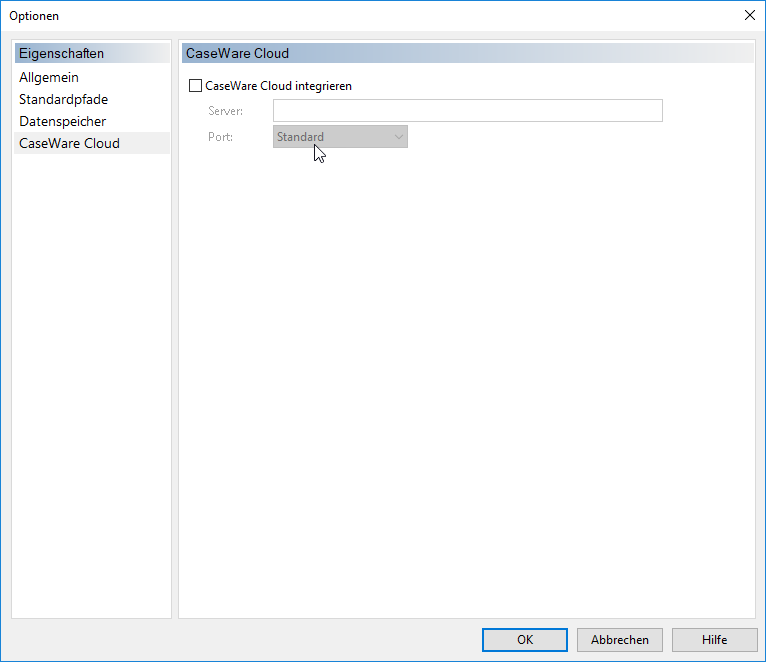This screenshot has width=766, height=662.
Task: Cancel the dialog with Abbrechen
Action: (619, 640)
